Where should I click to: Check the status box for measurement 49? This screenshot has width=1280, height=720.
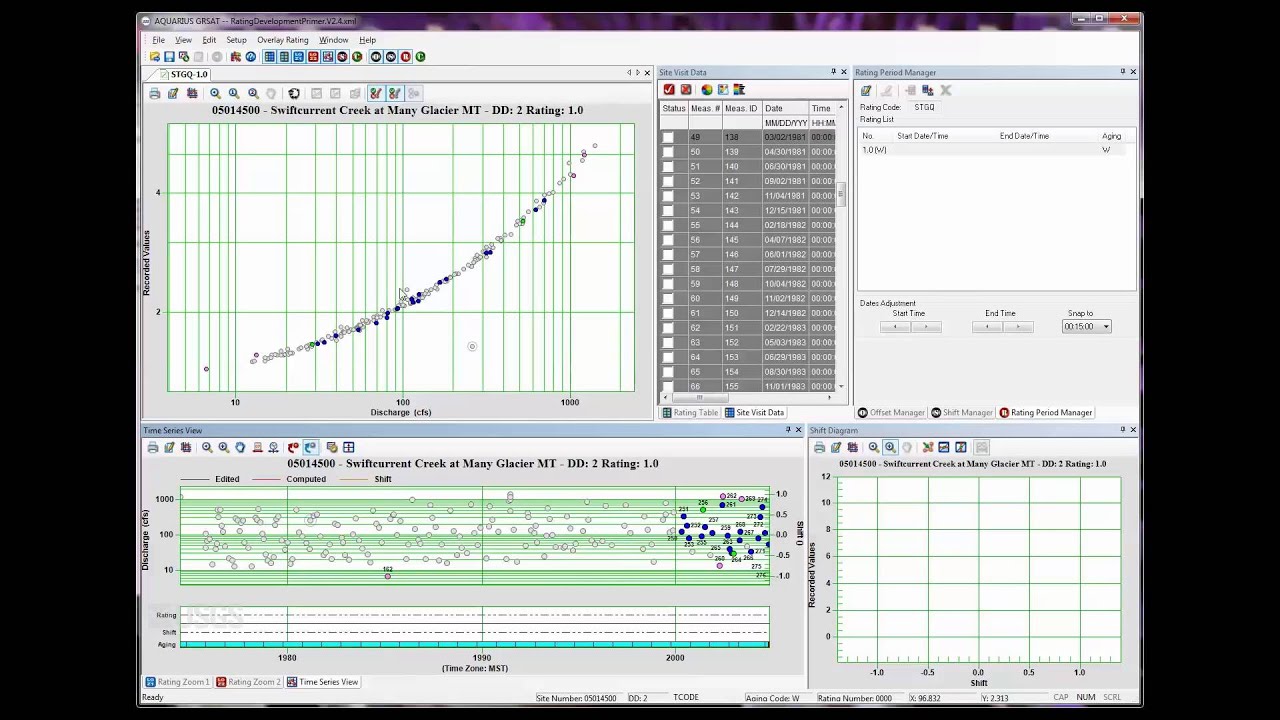(668, 137)
